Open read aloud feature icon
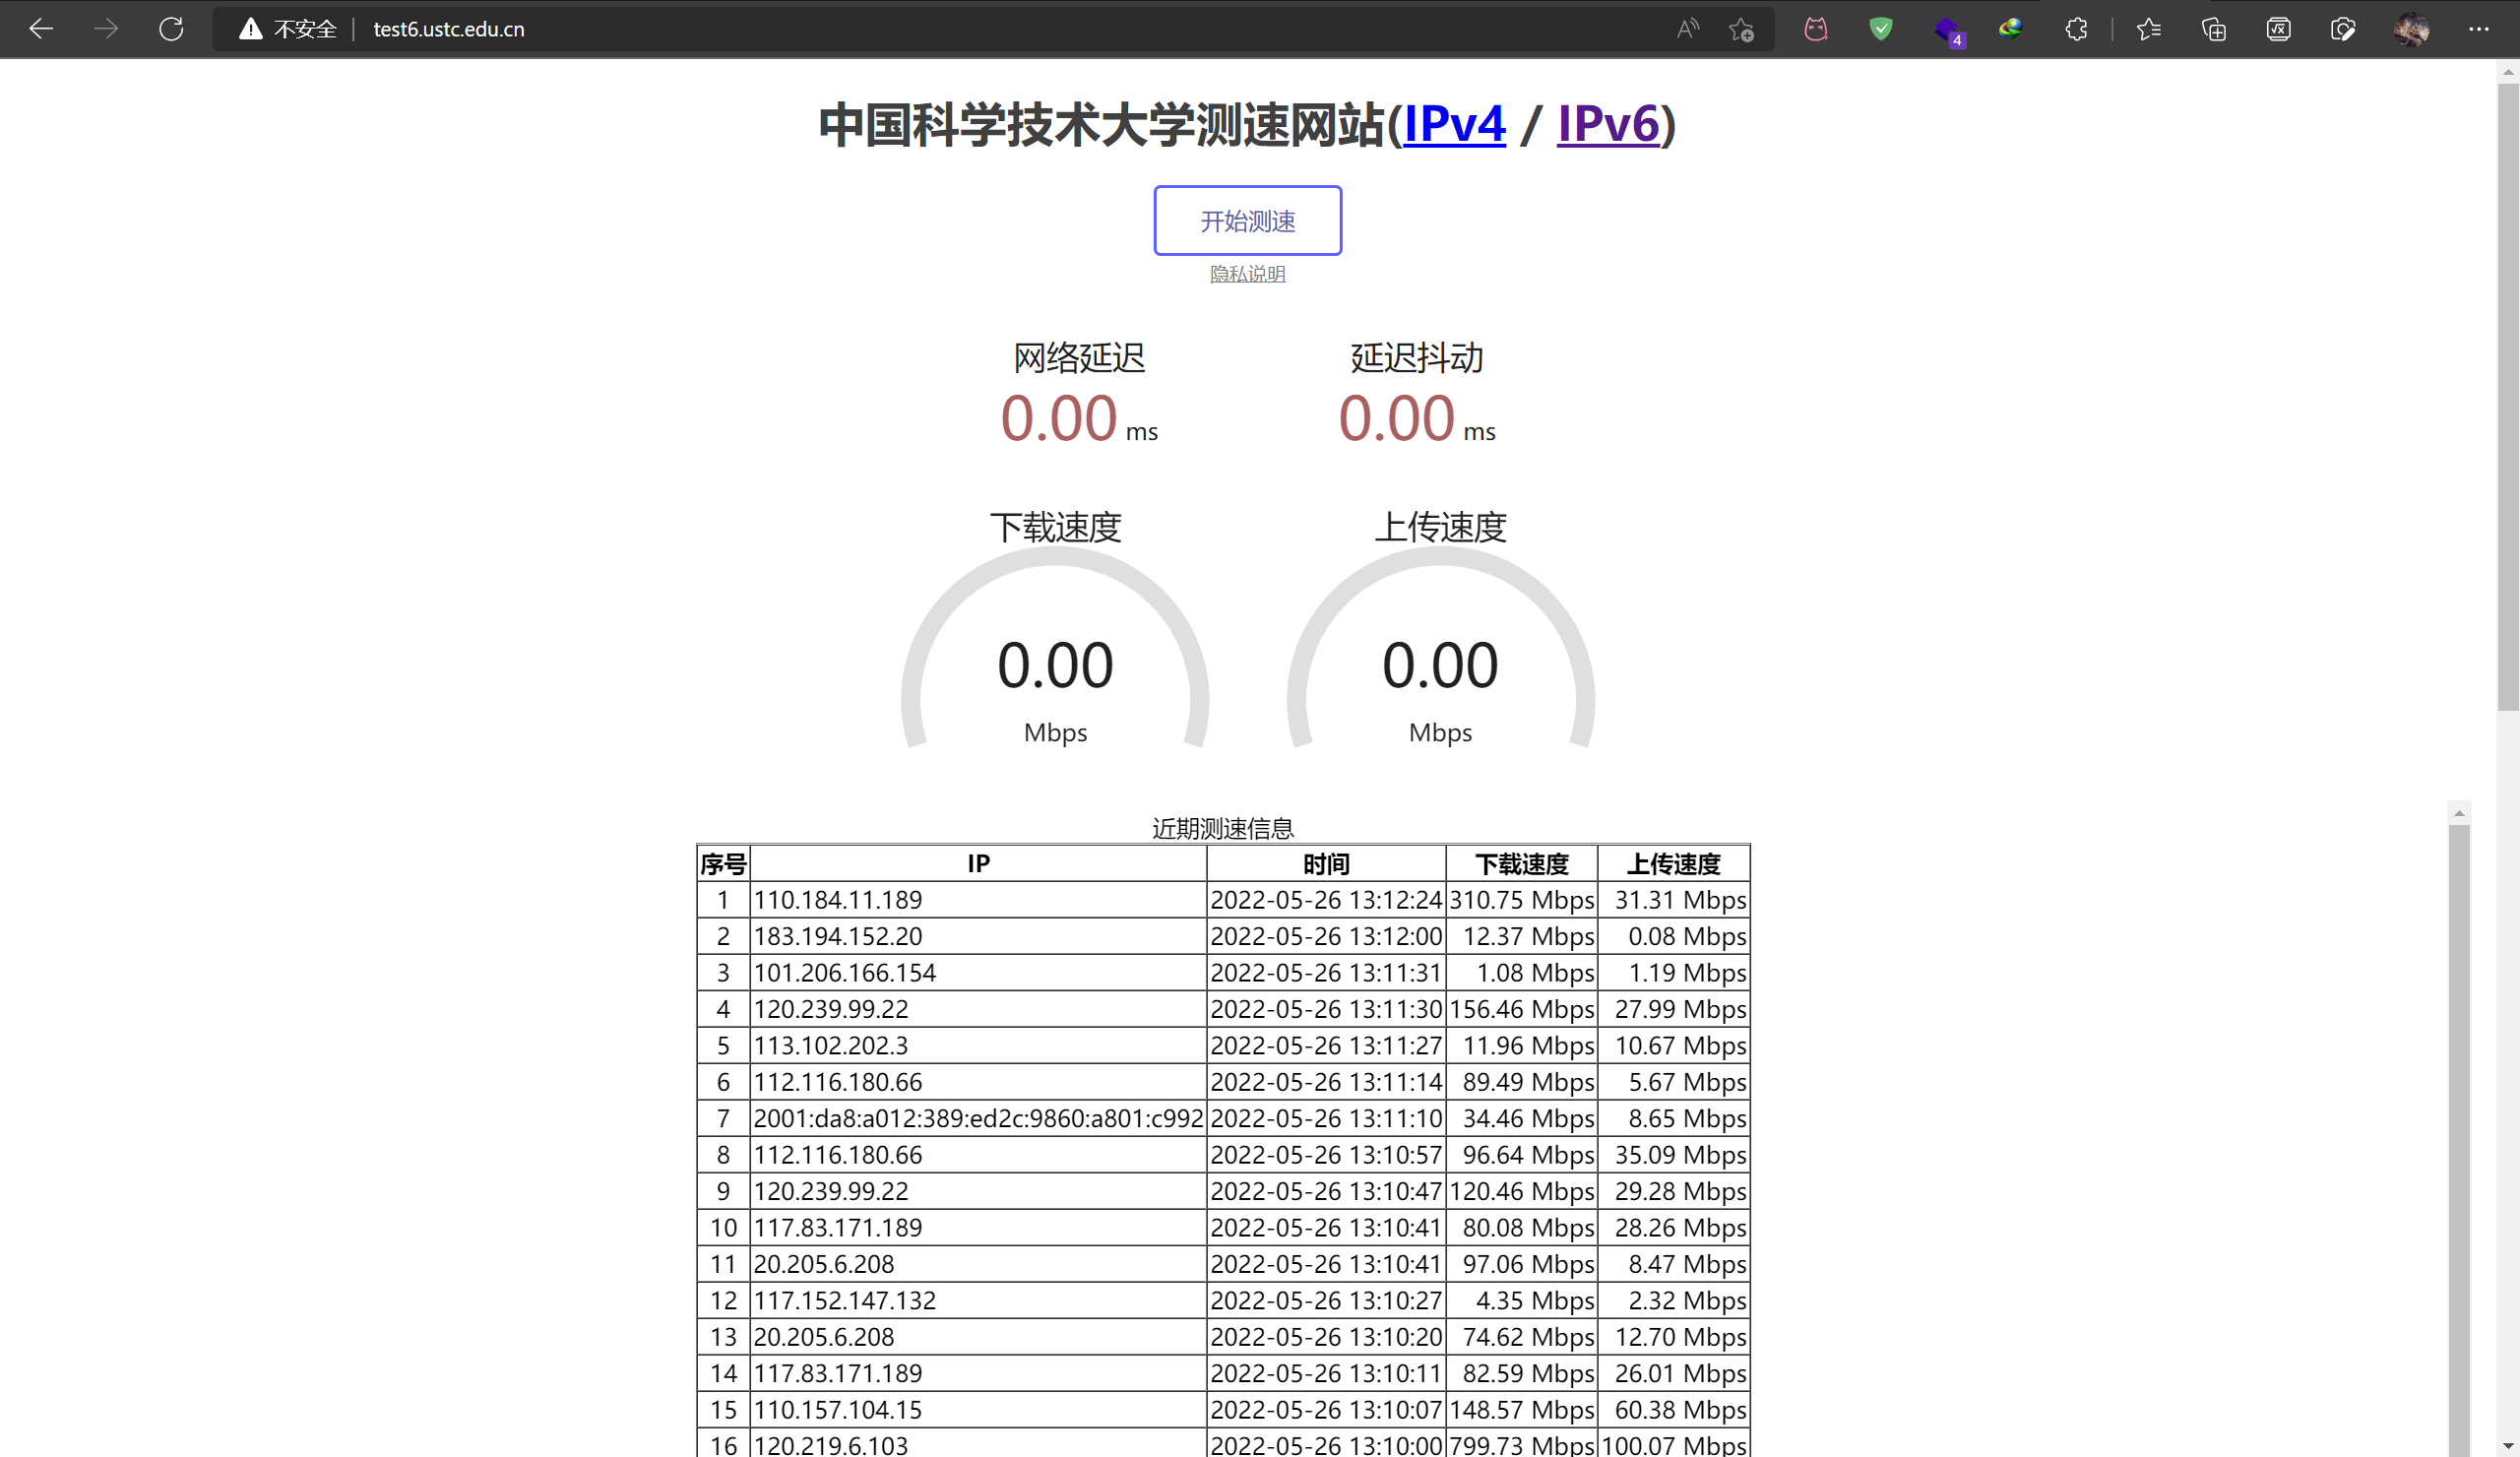Viewport: 2520px width, 1457px height. click(1687, 29)
